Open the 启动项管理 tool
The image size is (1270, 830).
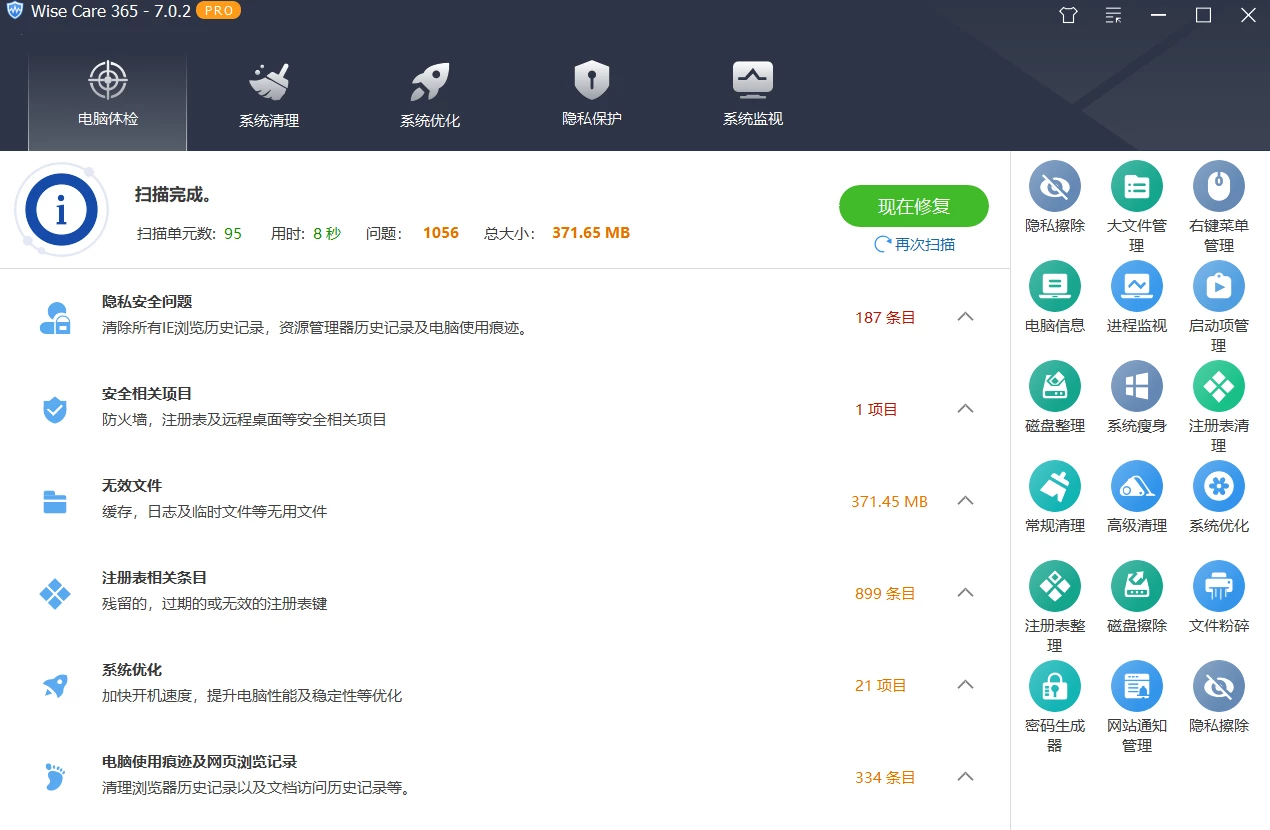(x=1219, y=287)
